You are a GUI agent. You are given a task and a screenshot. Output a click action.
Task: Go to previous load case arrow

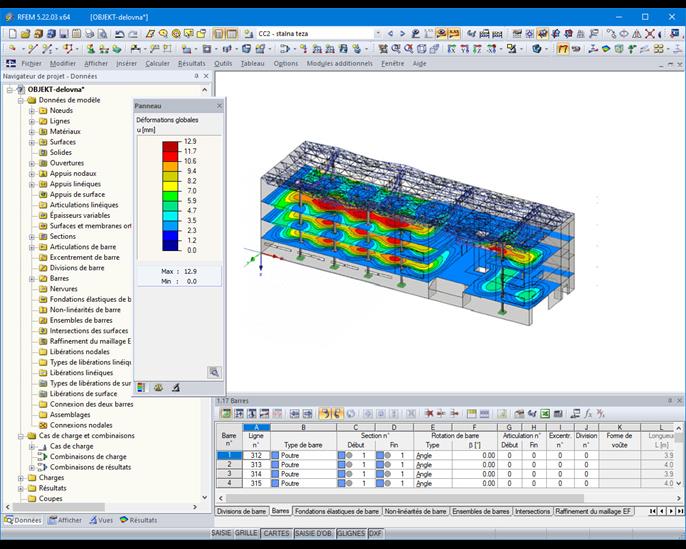click(390, 34)
